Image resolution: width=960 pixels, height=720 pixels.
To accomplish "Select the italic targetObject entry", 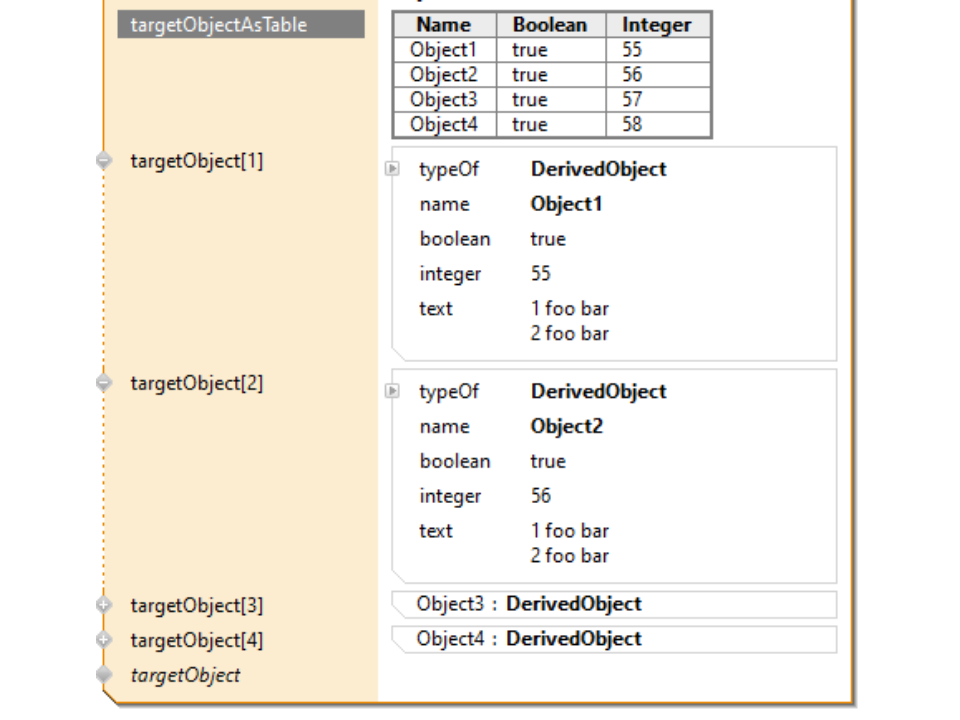I will point(185,675).
